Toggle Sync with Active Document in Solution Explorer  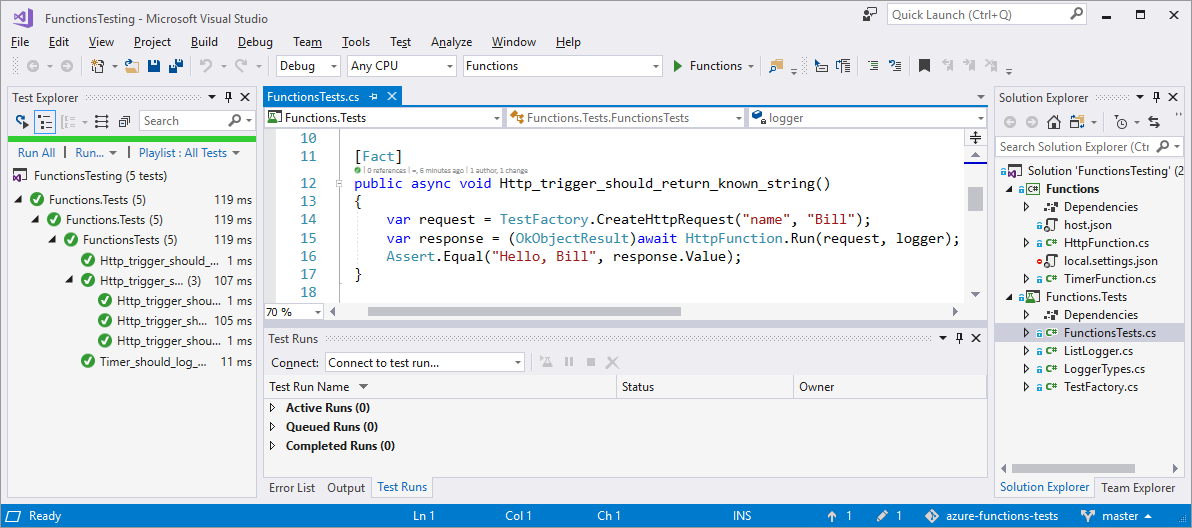tap(1154, 122)
